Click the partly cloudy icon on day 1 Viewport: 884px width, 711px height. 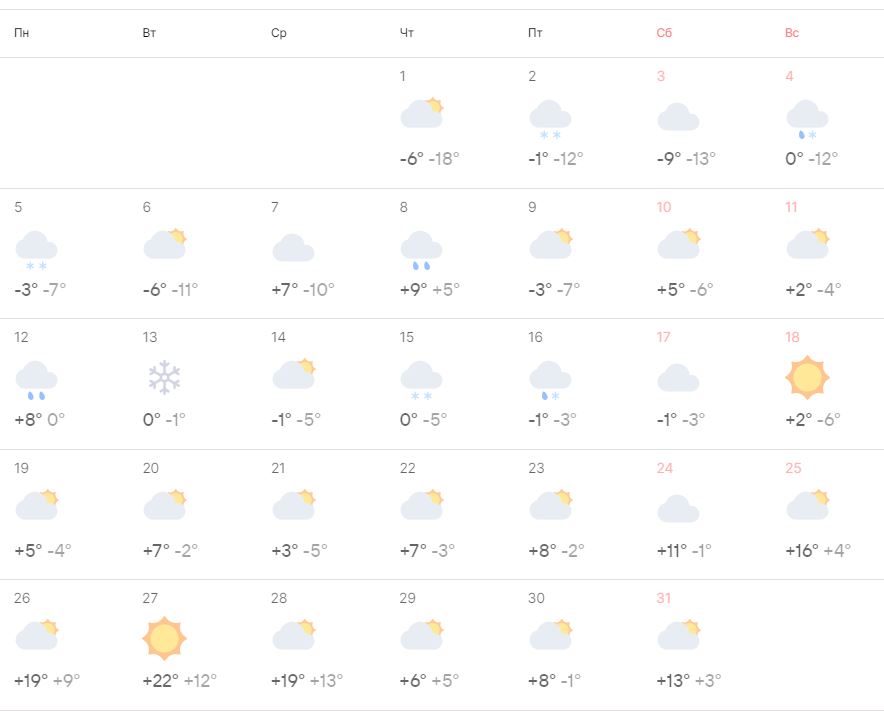point(421,113)
